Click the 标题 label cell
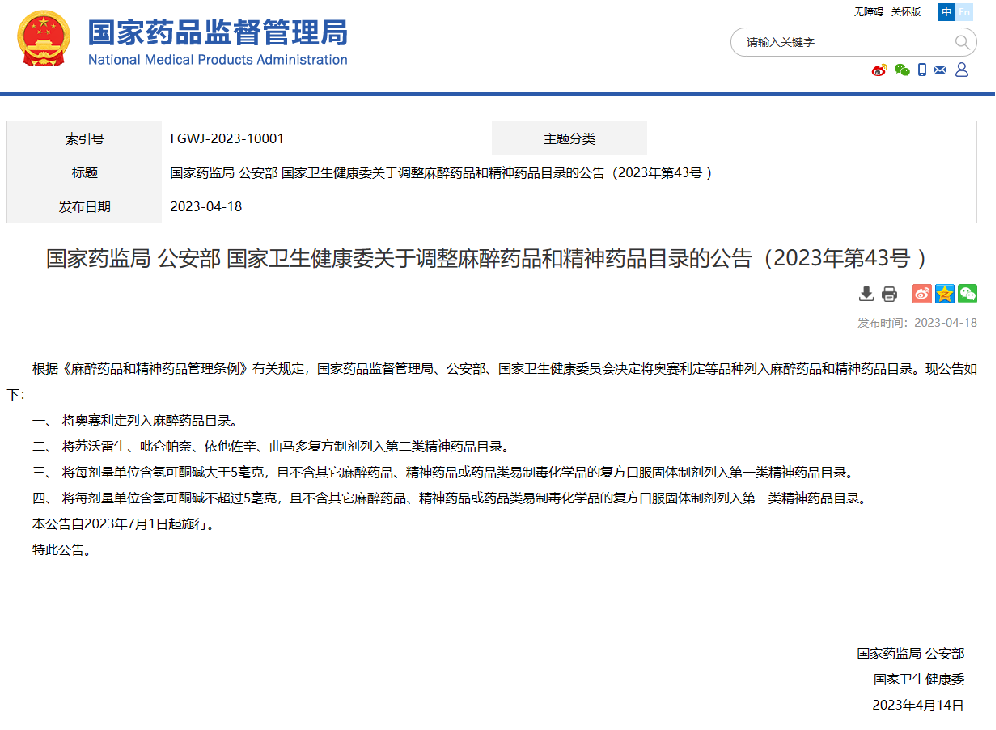The image size is (996, 730). [x=84, y=173]
